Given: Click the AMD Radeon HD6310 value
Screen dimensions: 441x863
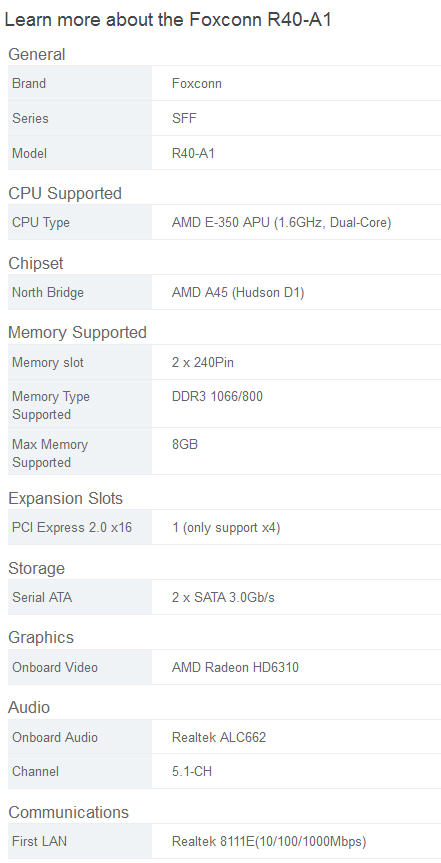Looking at the screenshot, I should coord(235,667).
